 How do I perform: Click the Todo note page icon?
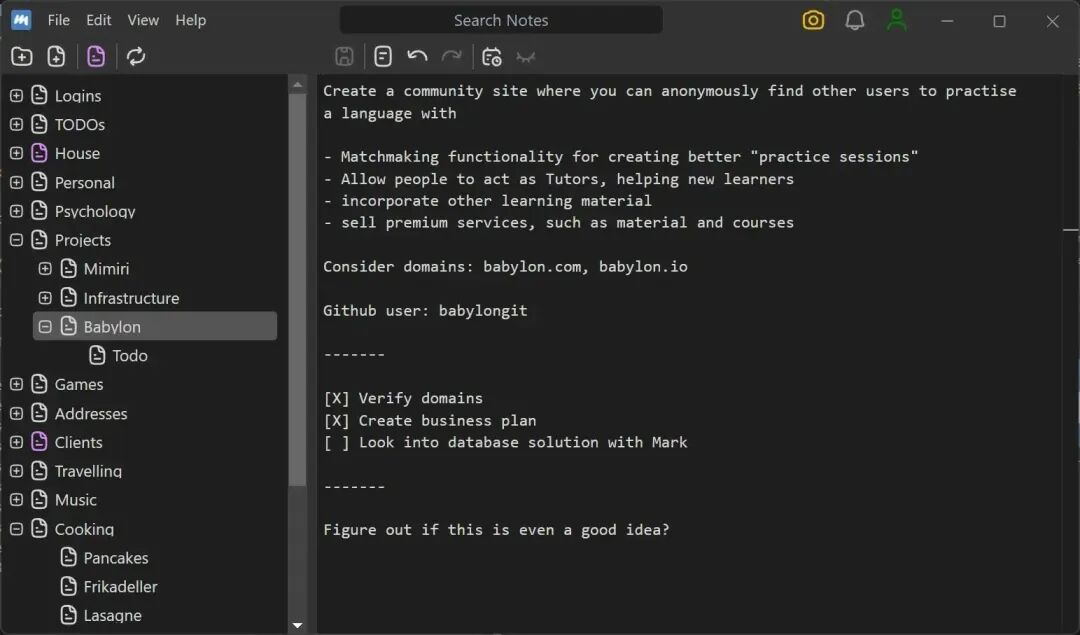pyautogui.click(x=98, y=355)
